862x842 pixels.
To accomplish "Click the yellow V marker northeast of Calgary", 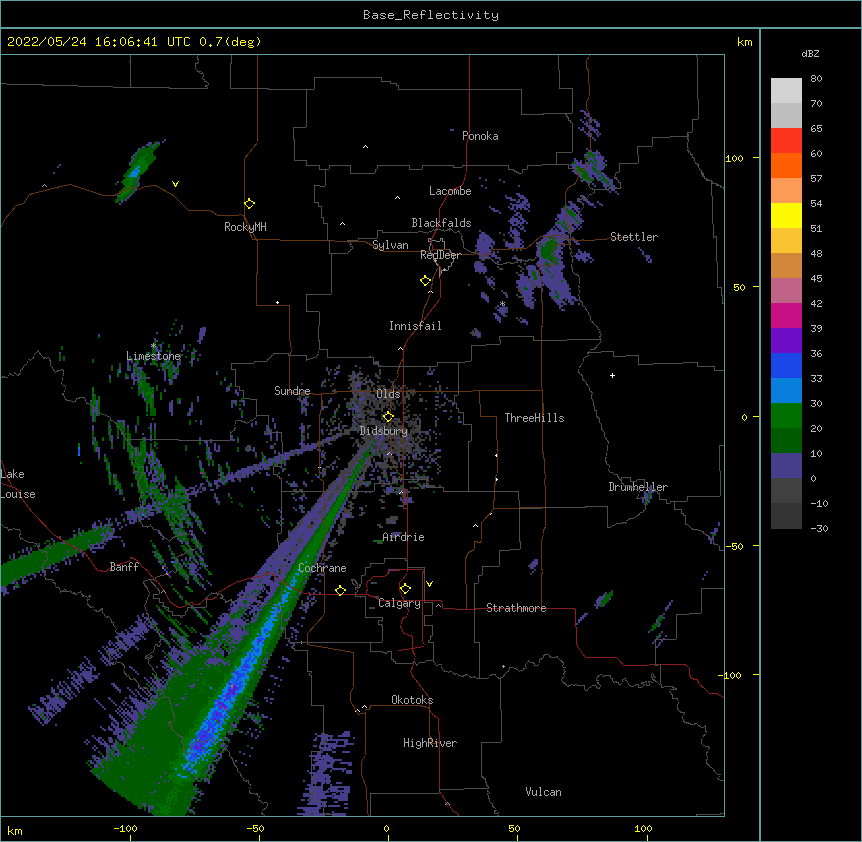I will (x=429, y=584).
